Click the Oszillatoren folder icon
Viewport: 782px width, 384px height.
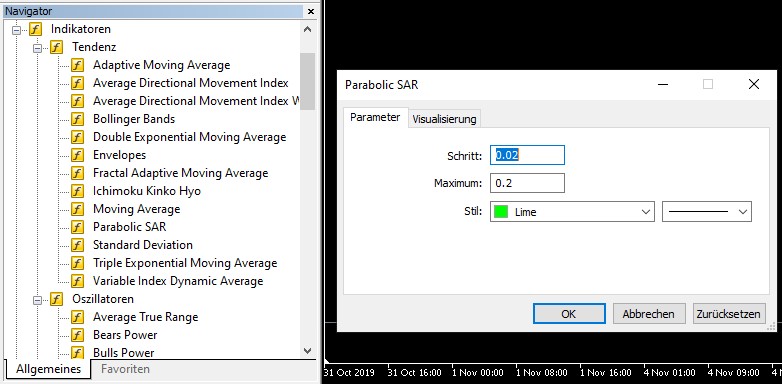pyautogui.click(x=56, y=299)
